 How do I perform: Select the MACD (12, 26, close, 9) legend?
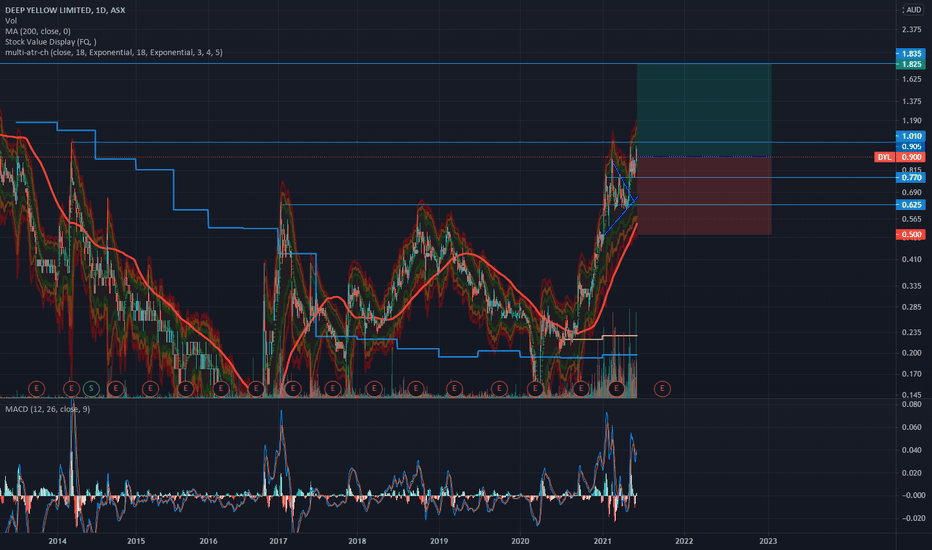(x=48, y=409)
